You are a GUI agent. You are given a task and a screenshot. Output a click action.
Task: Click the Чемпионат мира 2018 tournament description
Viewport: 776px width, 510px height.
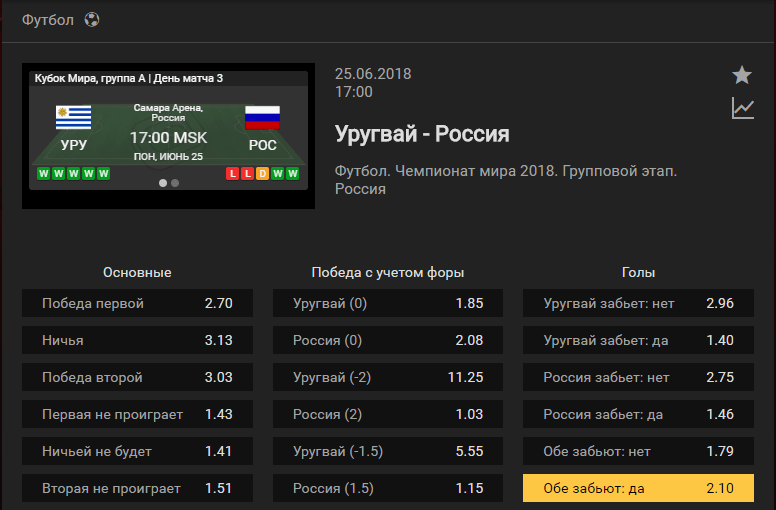click(506, 180)
